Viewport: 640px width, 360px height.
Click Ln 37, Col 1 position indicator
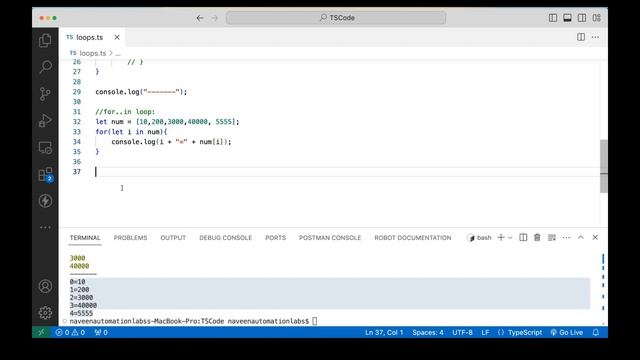pos(384,332)
